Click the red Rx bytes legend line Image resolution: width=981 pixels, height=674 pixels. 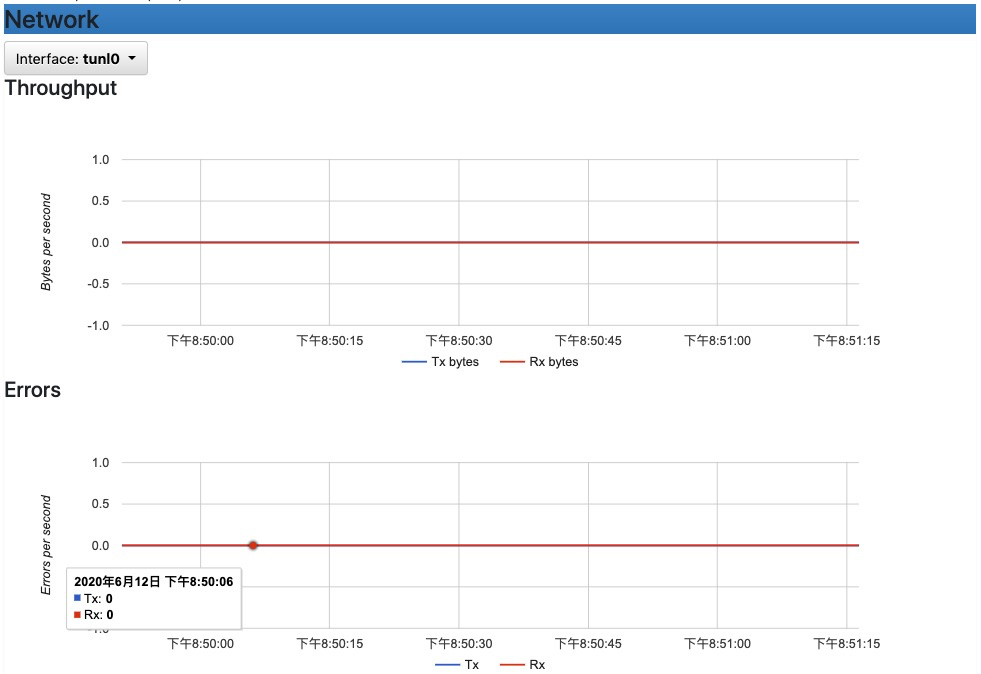(512, 362)
